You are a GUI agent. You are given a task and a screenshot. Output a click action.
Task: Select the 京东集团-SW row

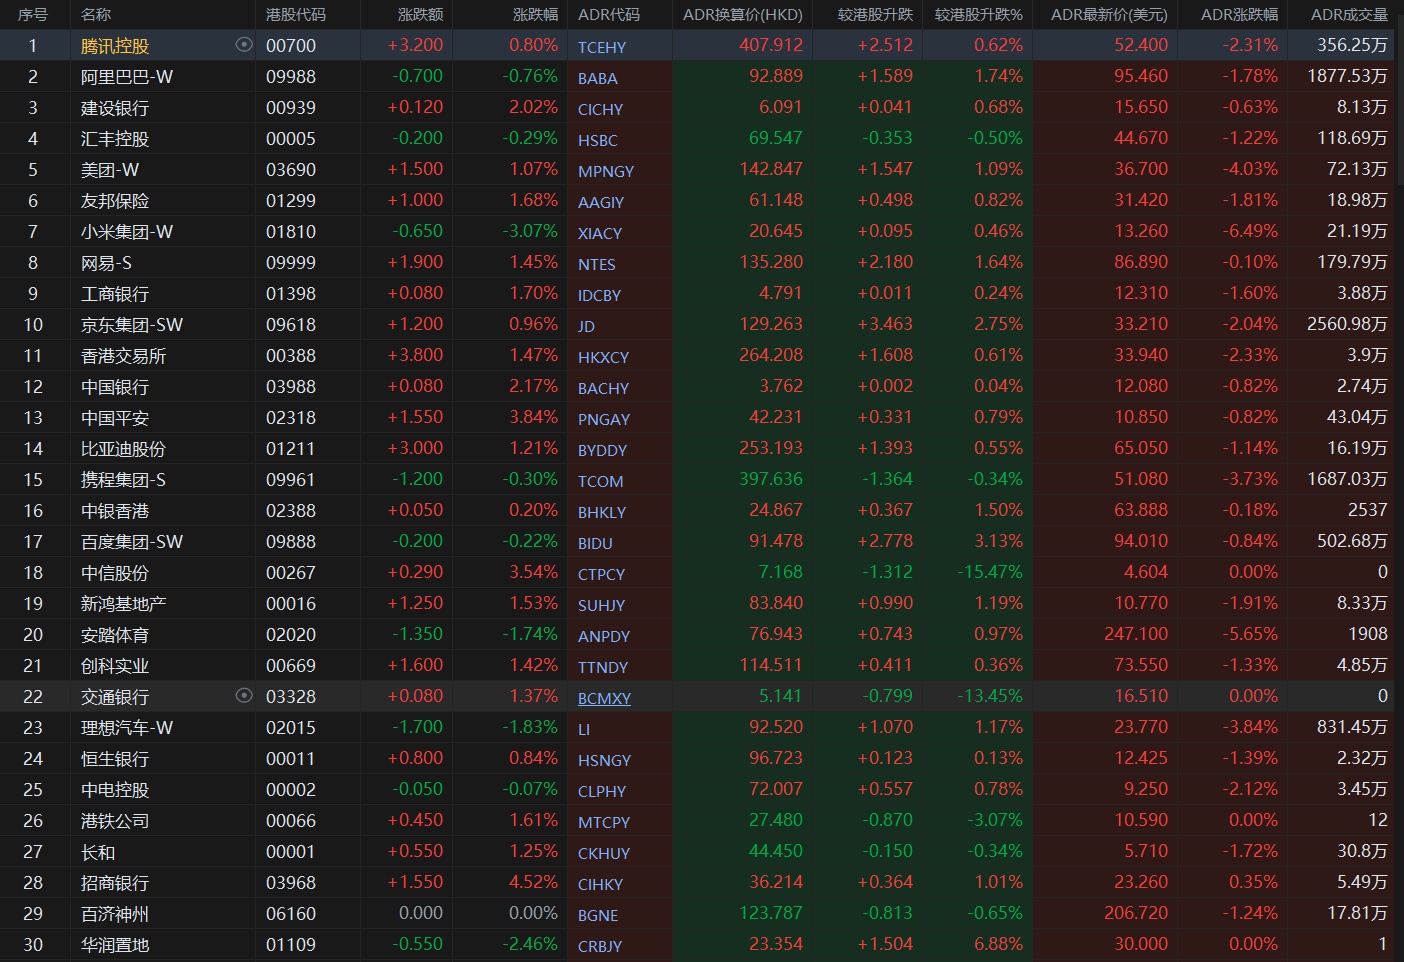tap(132, 325)
